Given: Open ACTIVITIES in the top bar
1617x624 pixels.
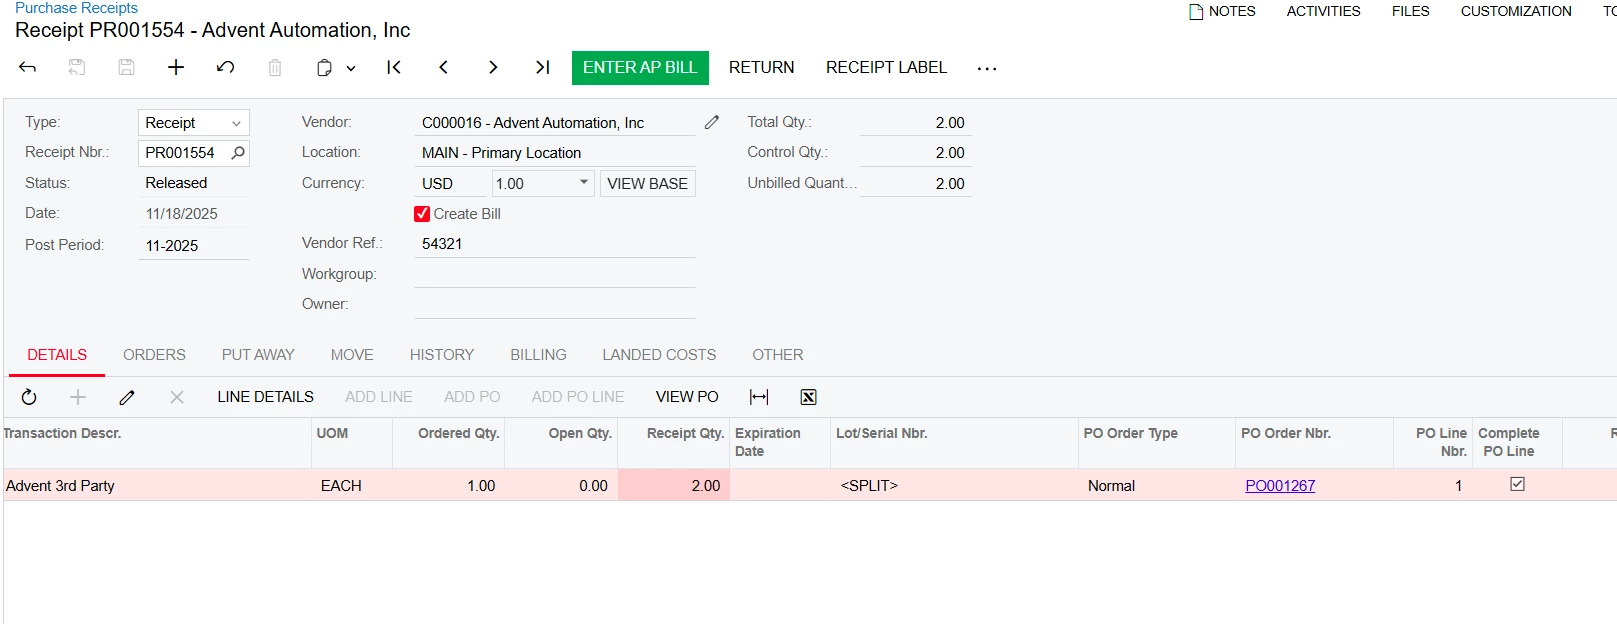Looking at the screenshot, I should (x=1323, y=11).
